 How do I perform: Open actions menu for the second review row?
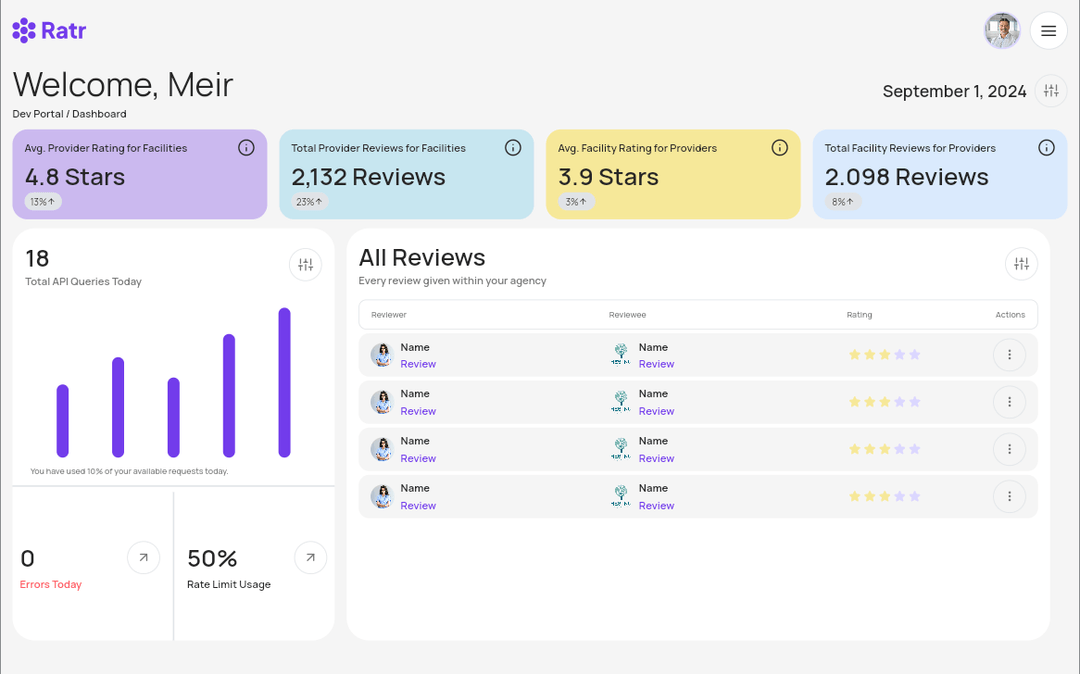(1009, 401)
